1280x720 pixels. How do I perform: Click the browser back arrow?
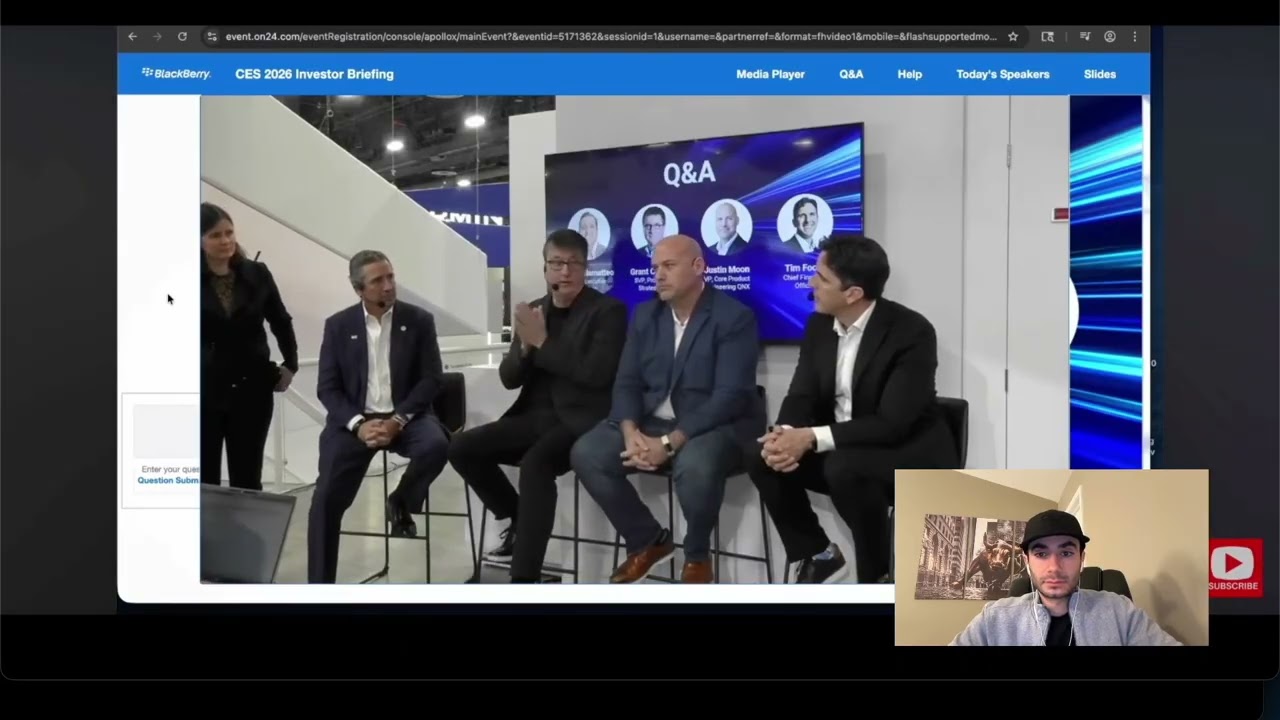coord(132,36)
